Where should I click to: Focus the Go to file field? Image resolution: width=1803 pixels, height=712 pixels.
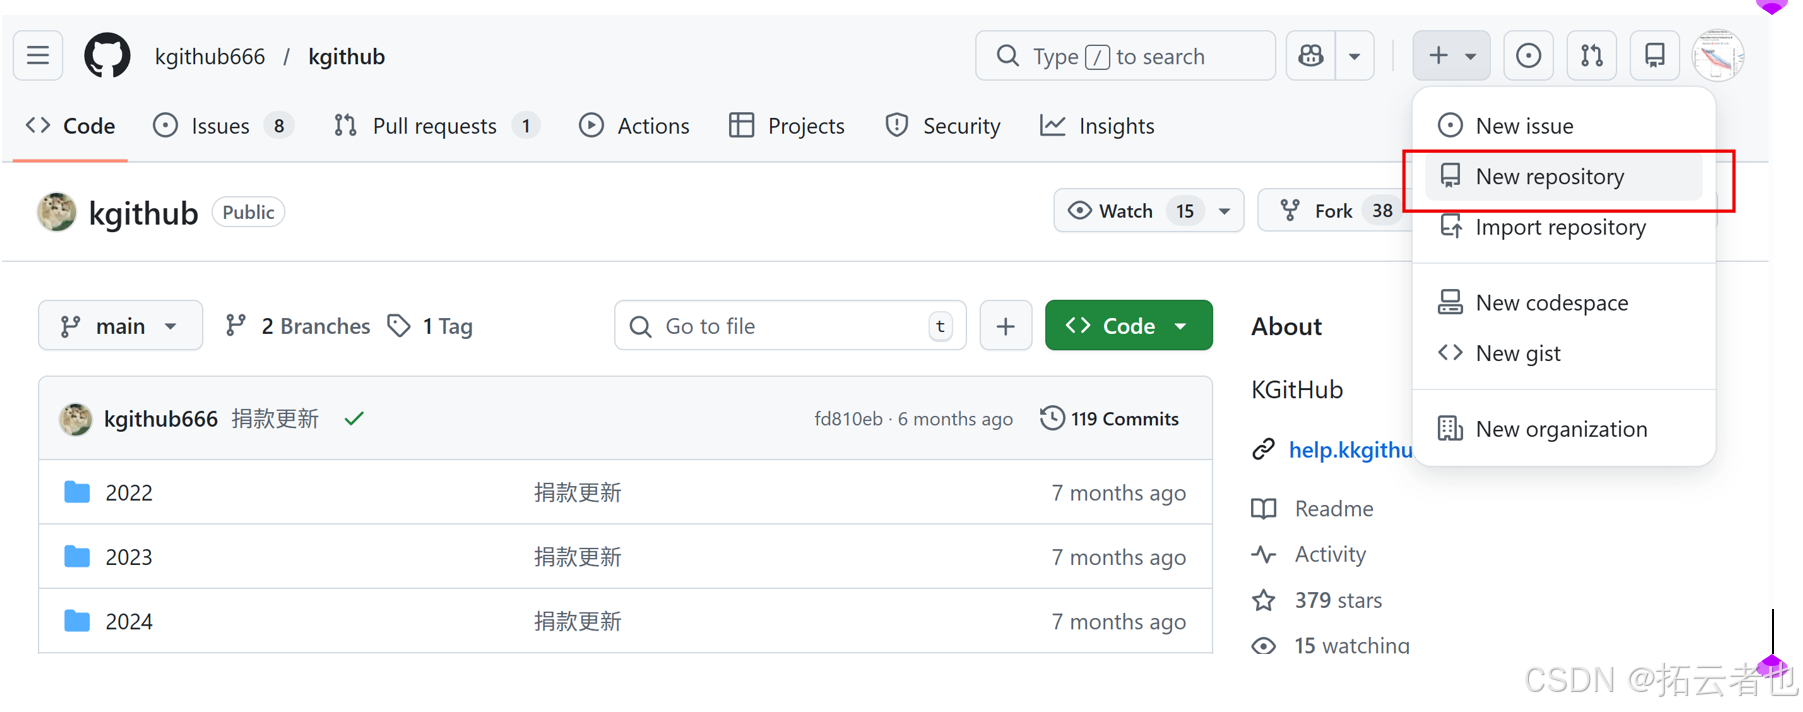[789, 326]
